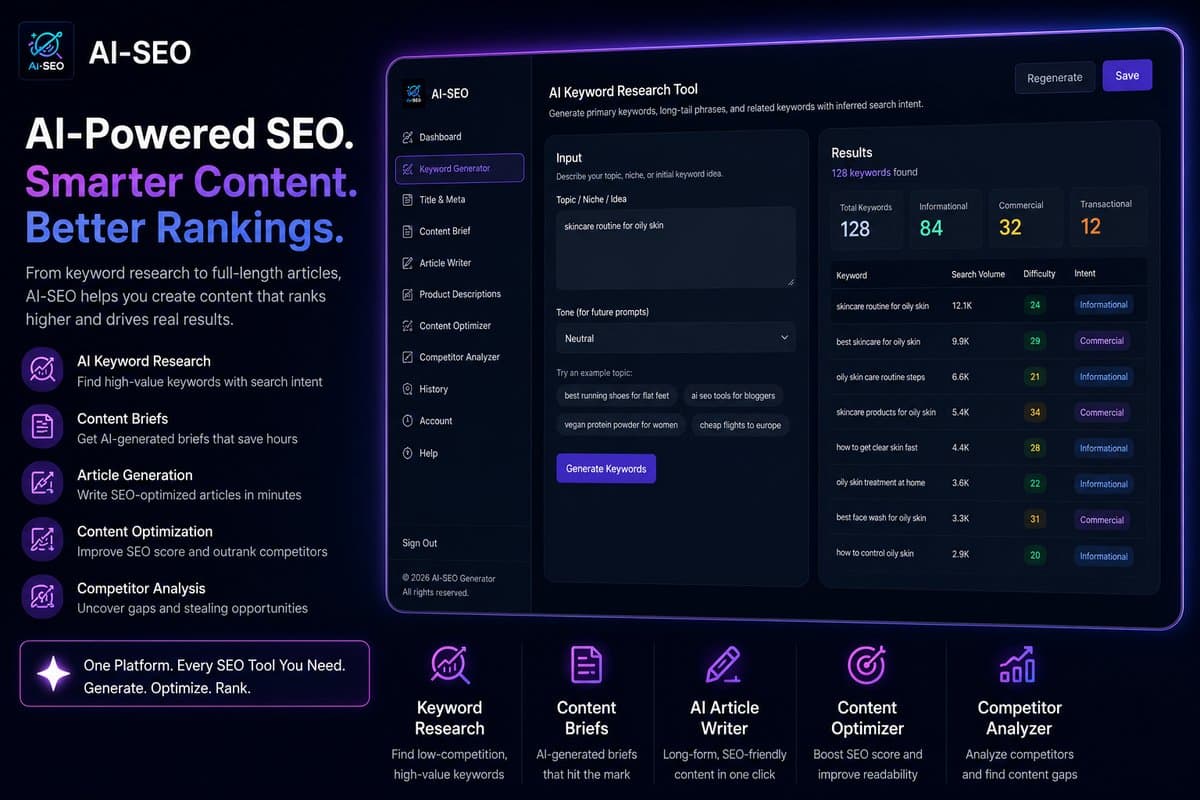Click the Product Descriptions sidebar icon
Screen dimensions: 1200x800
tap(407, 294)
